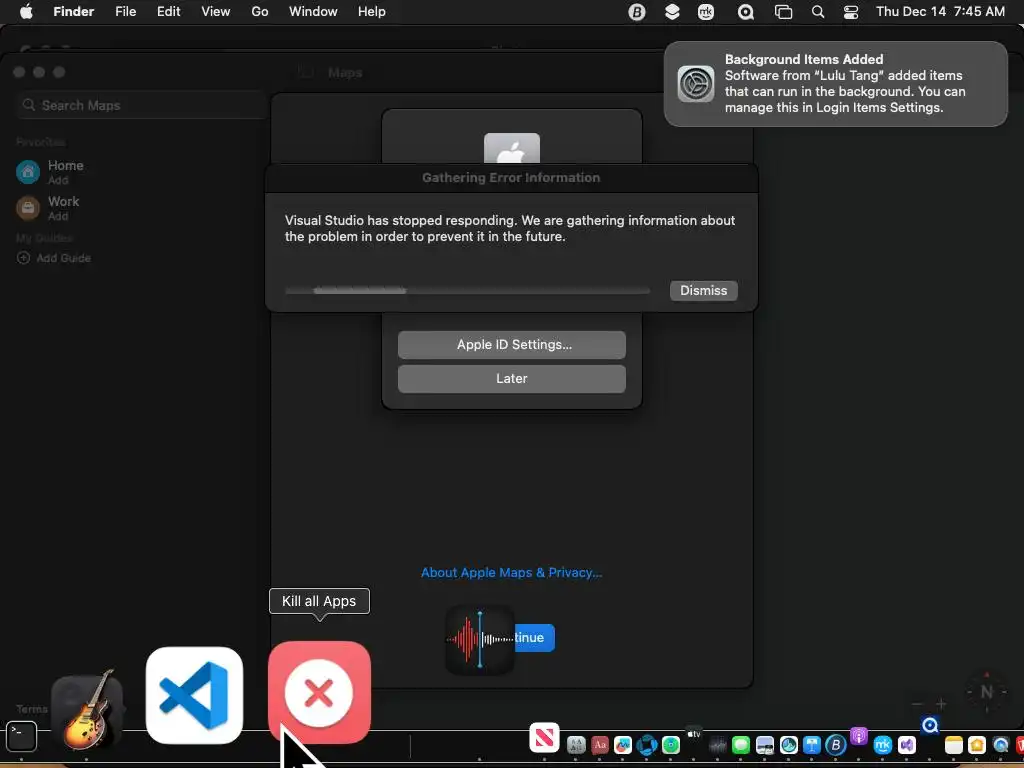Open Font Book in the dock
This screenshot has width=1024, height=768.
pos(576,745)
